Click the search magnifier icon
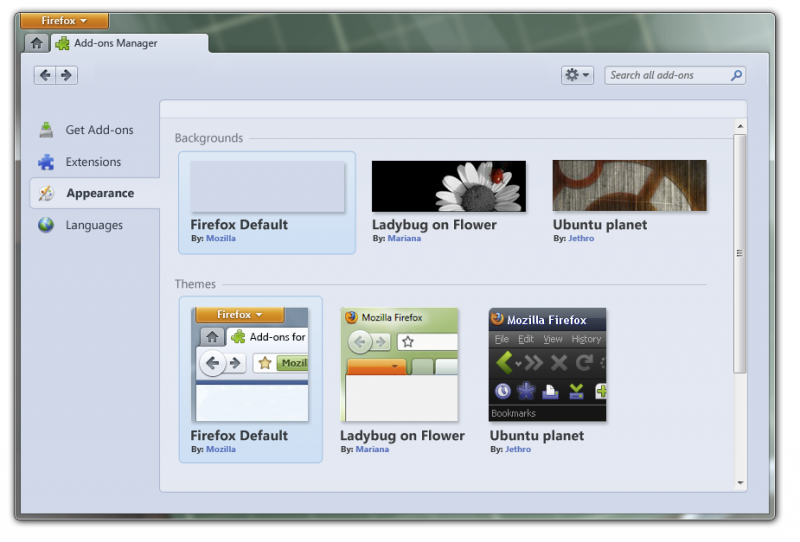800x542 pixels. click(x=736, y=76)
